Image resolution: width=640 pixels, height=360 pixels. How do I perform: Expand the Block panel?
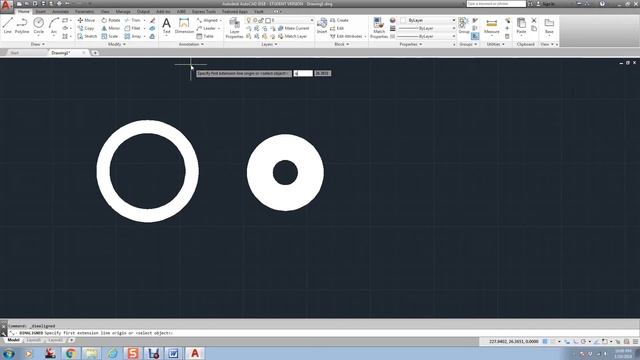click(x=342, y=44)
